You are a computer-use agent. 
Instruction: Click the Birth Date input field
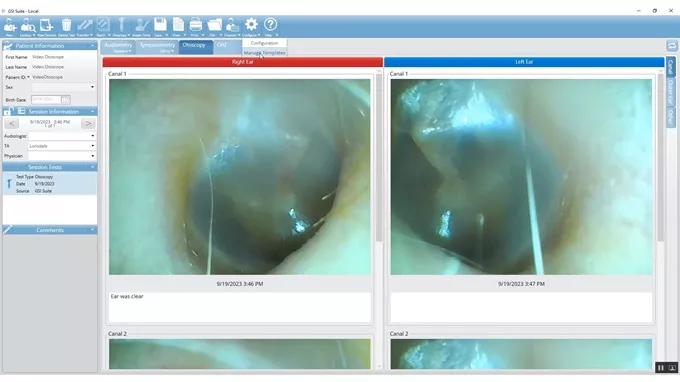tap(46, 100)
